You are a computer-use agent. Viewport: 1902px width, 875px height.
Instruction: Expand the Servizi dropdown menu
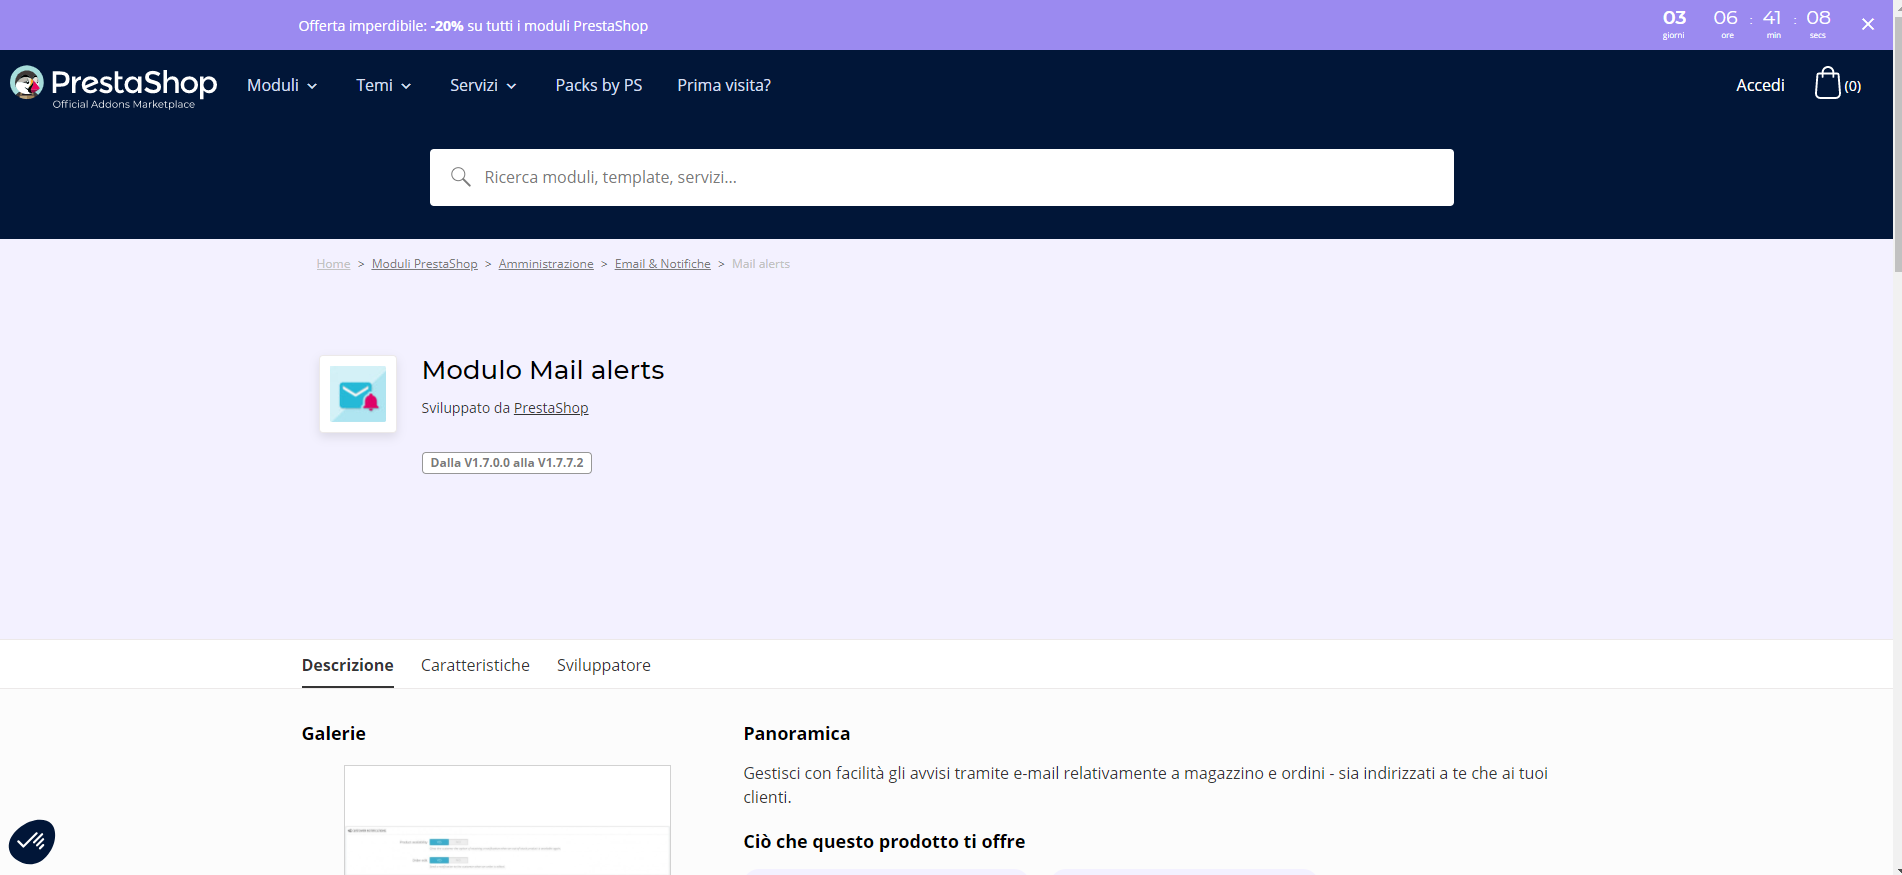(483, 85)
